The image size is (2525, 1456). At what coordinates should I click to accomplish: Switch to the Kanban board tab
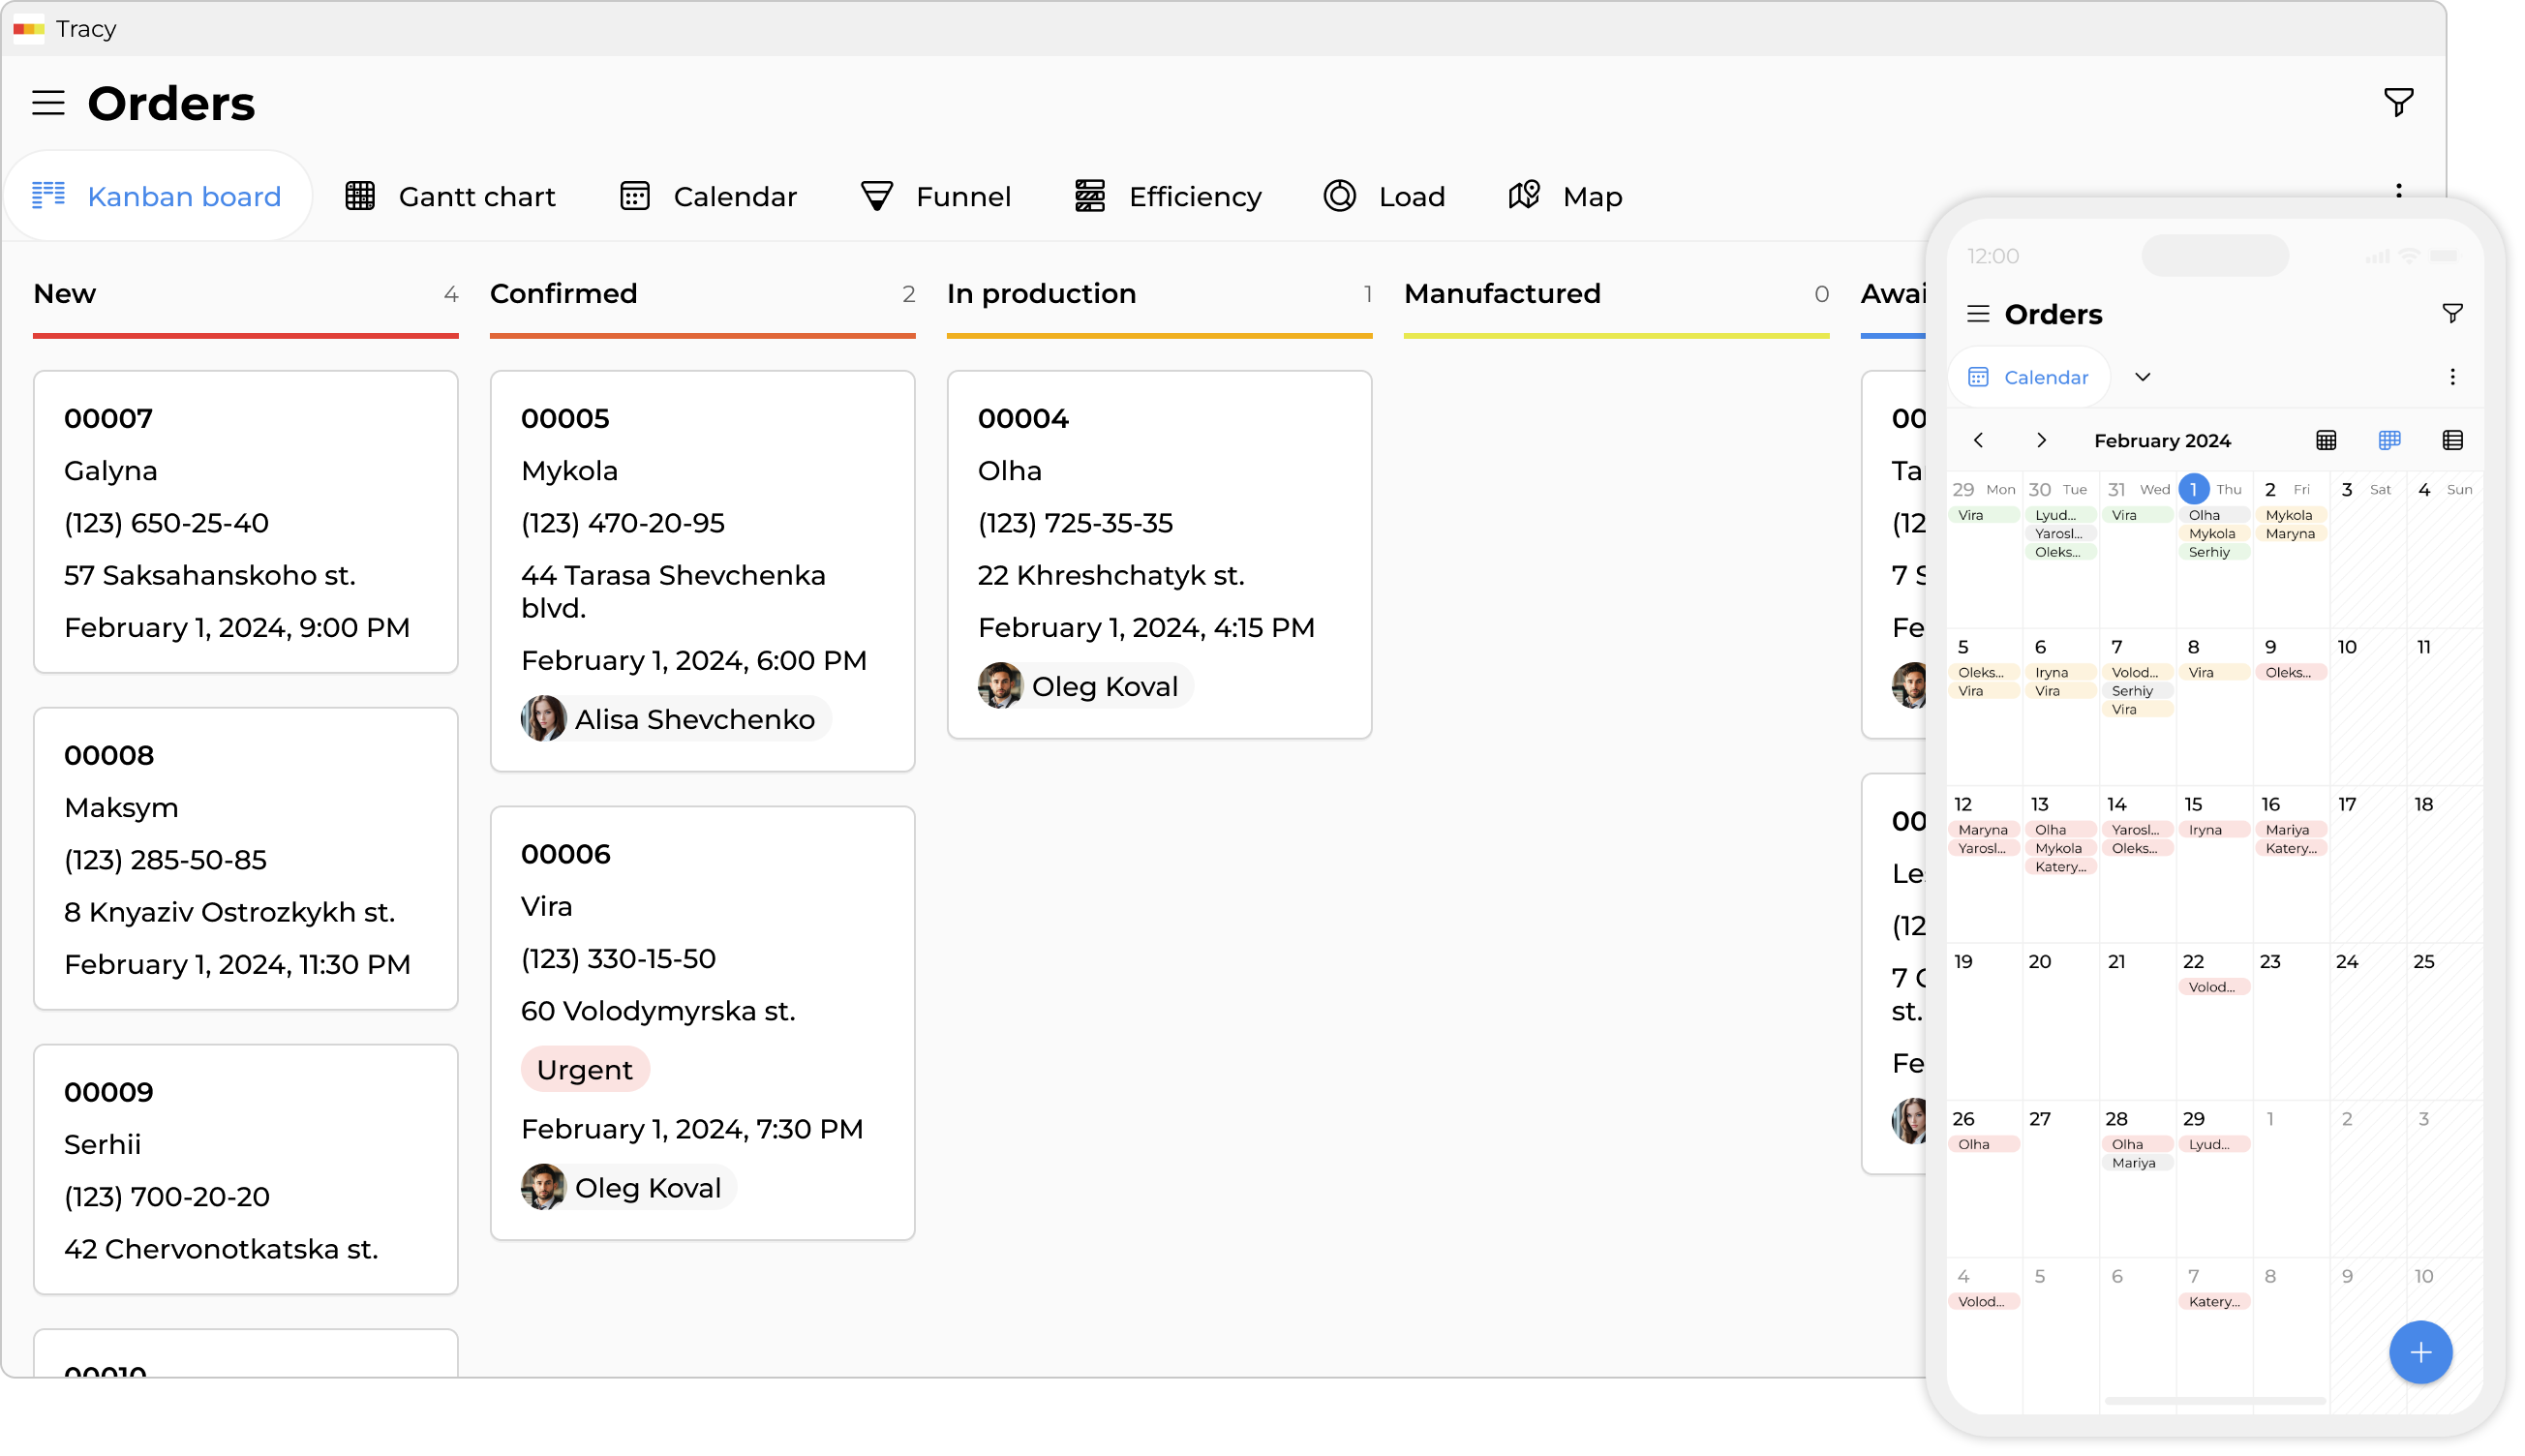(x=157, y=196)
